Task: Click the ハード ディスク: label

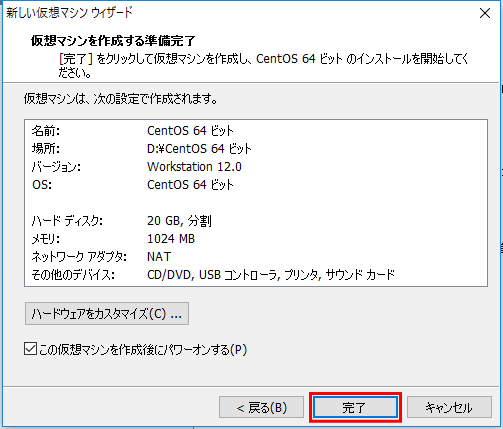Action: point(67,221)
